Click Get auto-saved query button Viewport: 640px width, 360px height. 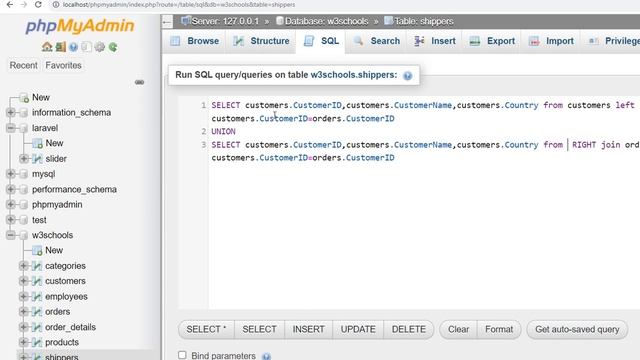click(577, 329)
